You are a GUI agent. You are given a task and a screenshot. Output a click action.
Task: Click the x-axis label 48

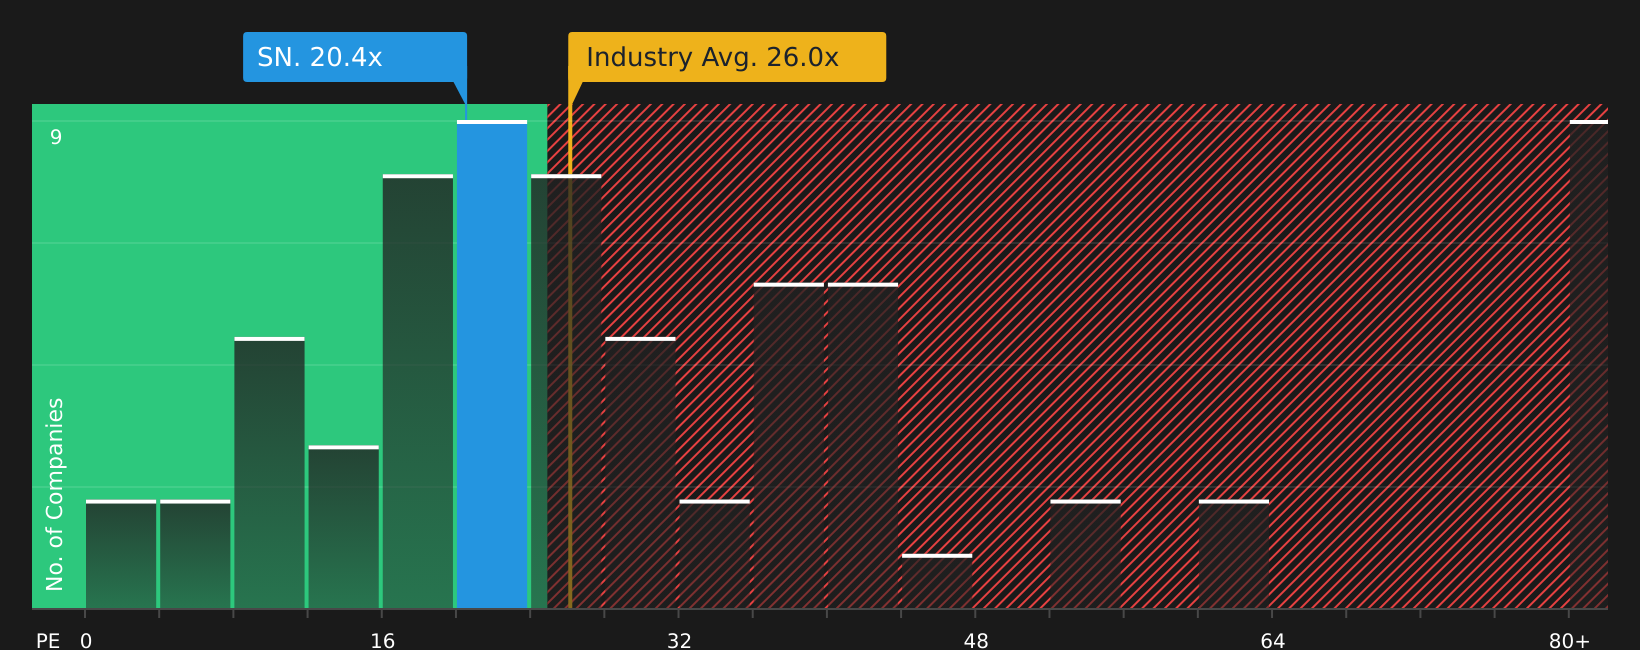[x=976, y=641]
